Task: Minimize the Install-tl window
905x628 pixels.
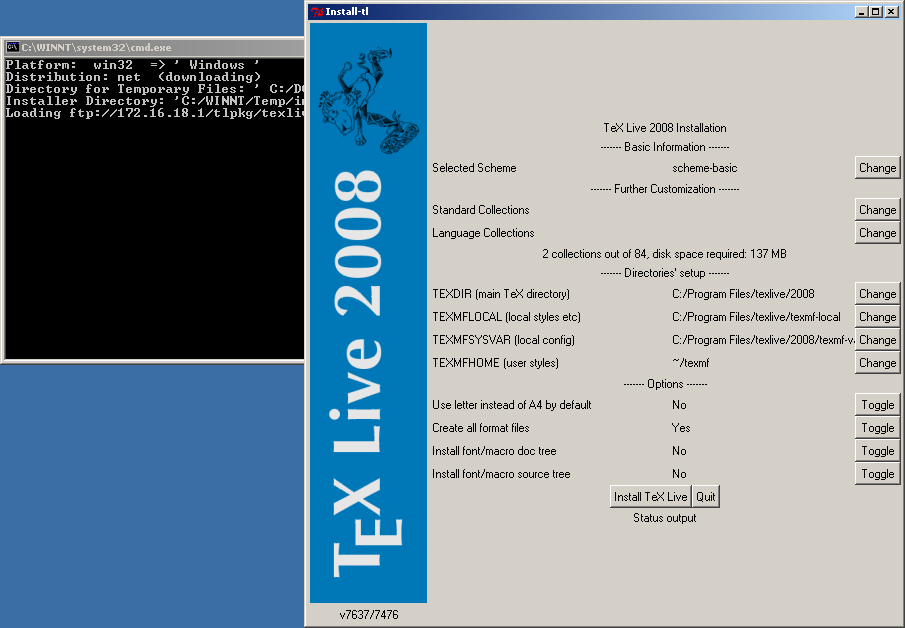Action: tap(860, 12)
